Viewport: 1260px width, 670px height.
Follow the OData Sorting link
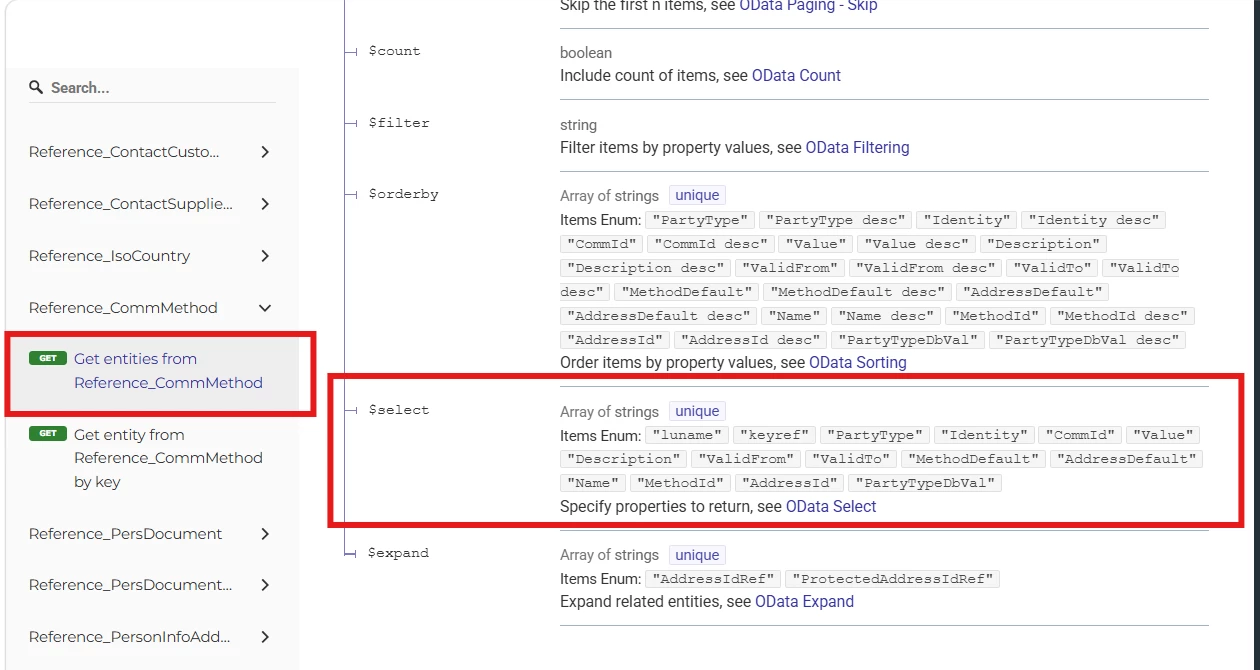pyautogui.click(x=858, y=363)
